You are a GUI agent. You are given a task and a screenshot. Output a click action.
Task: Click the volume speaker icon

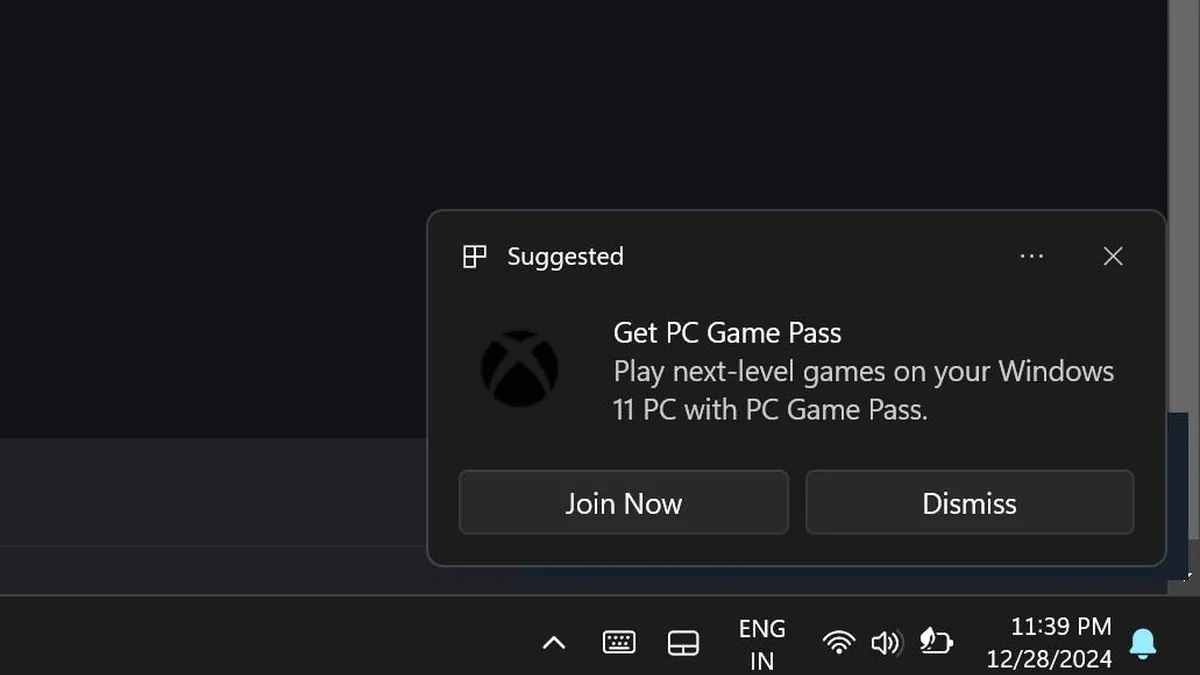pyautogui.click(x=885, y=642)
